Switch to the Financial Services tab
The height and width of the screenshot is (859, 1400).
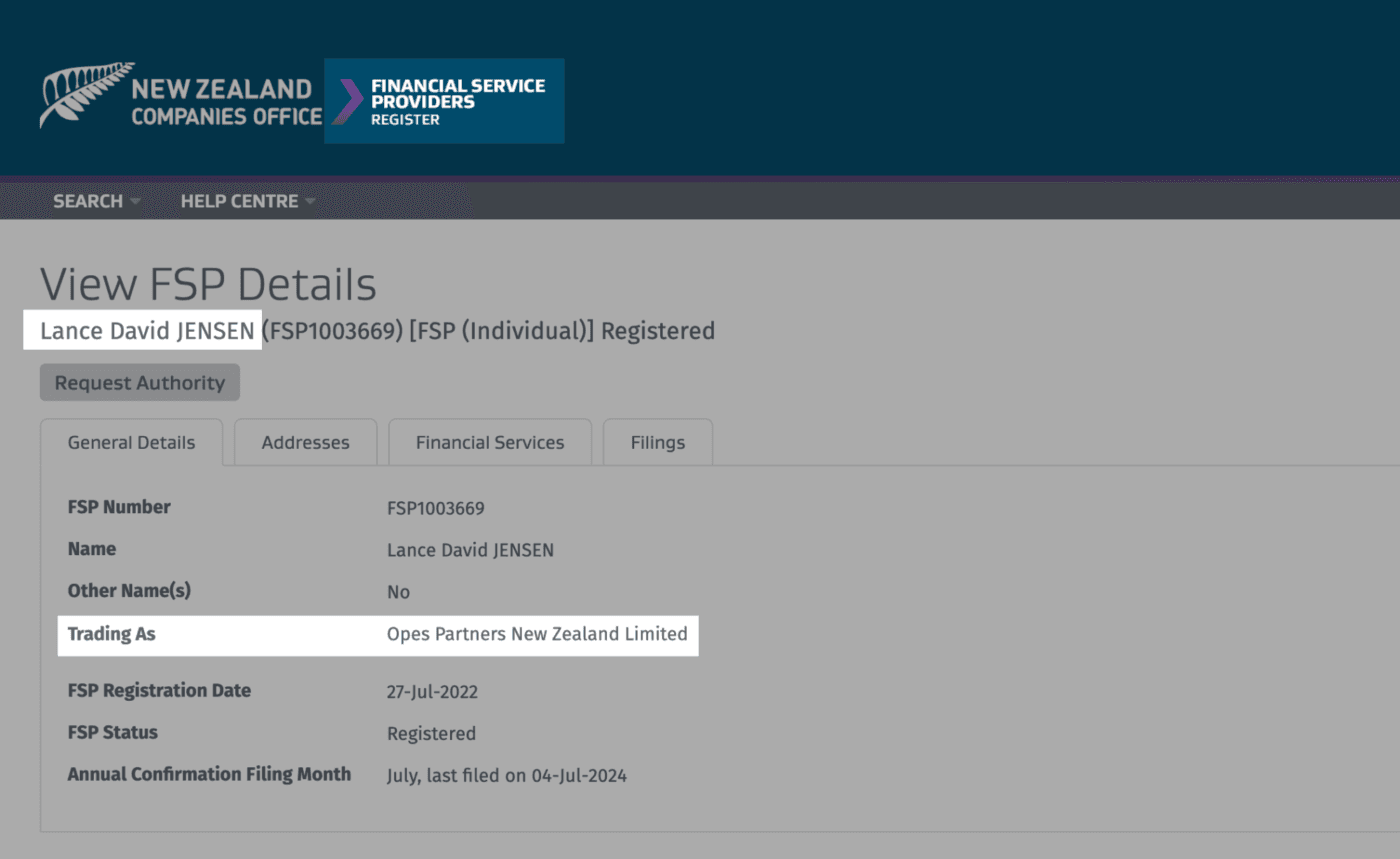489,442
